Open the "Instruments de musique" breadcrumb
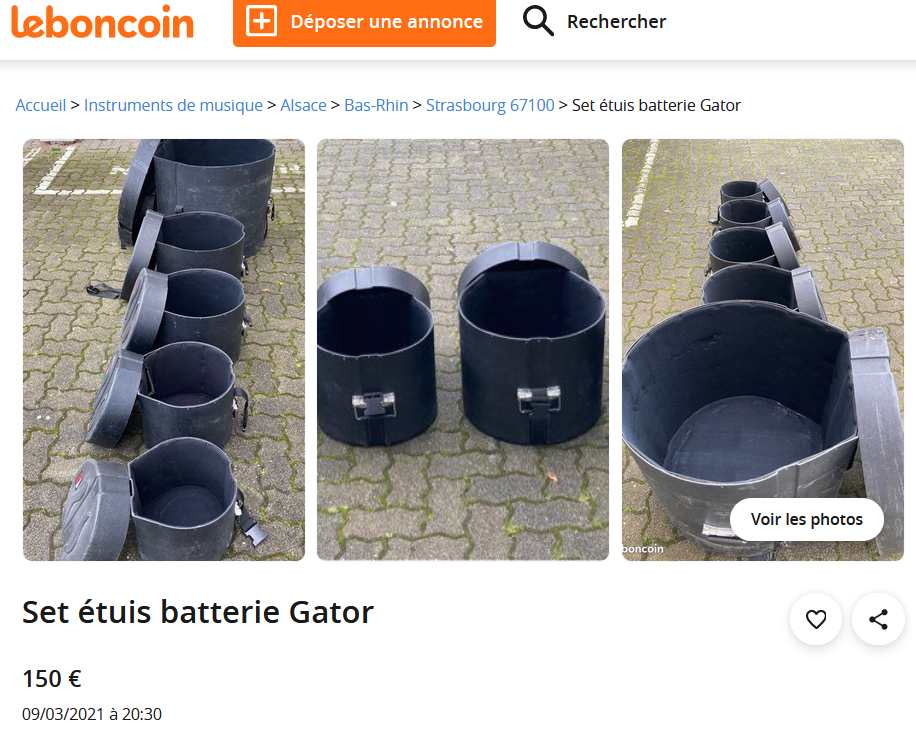This screenshot has width=916, height=734. pos(173,105)
